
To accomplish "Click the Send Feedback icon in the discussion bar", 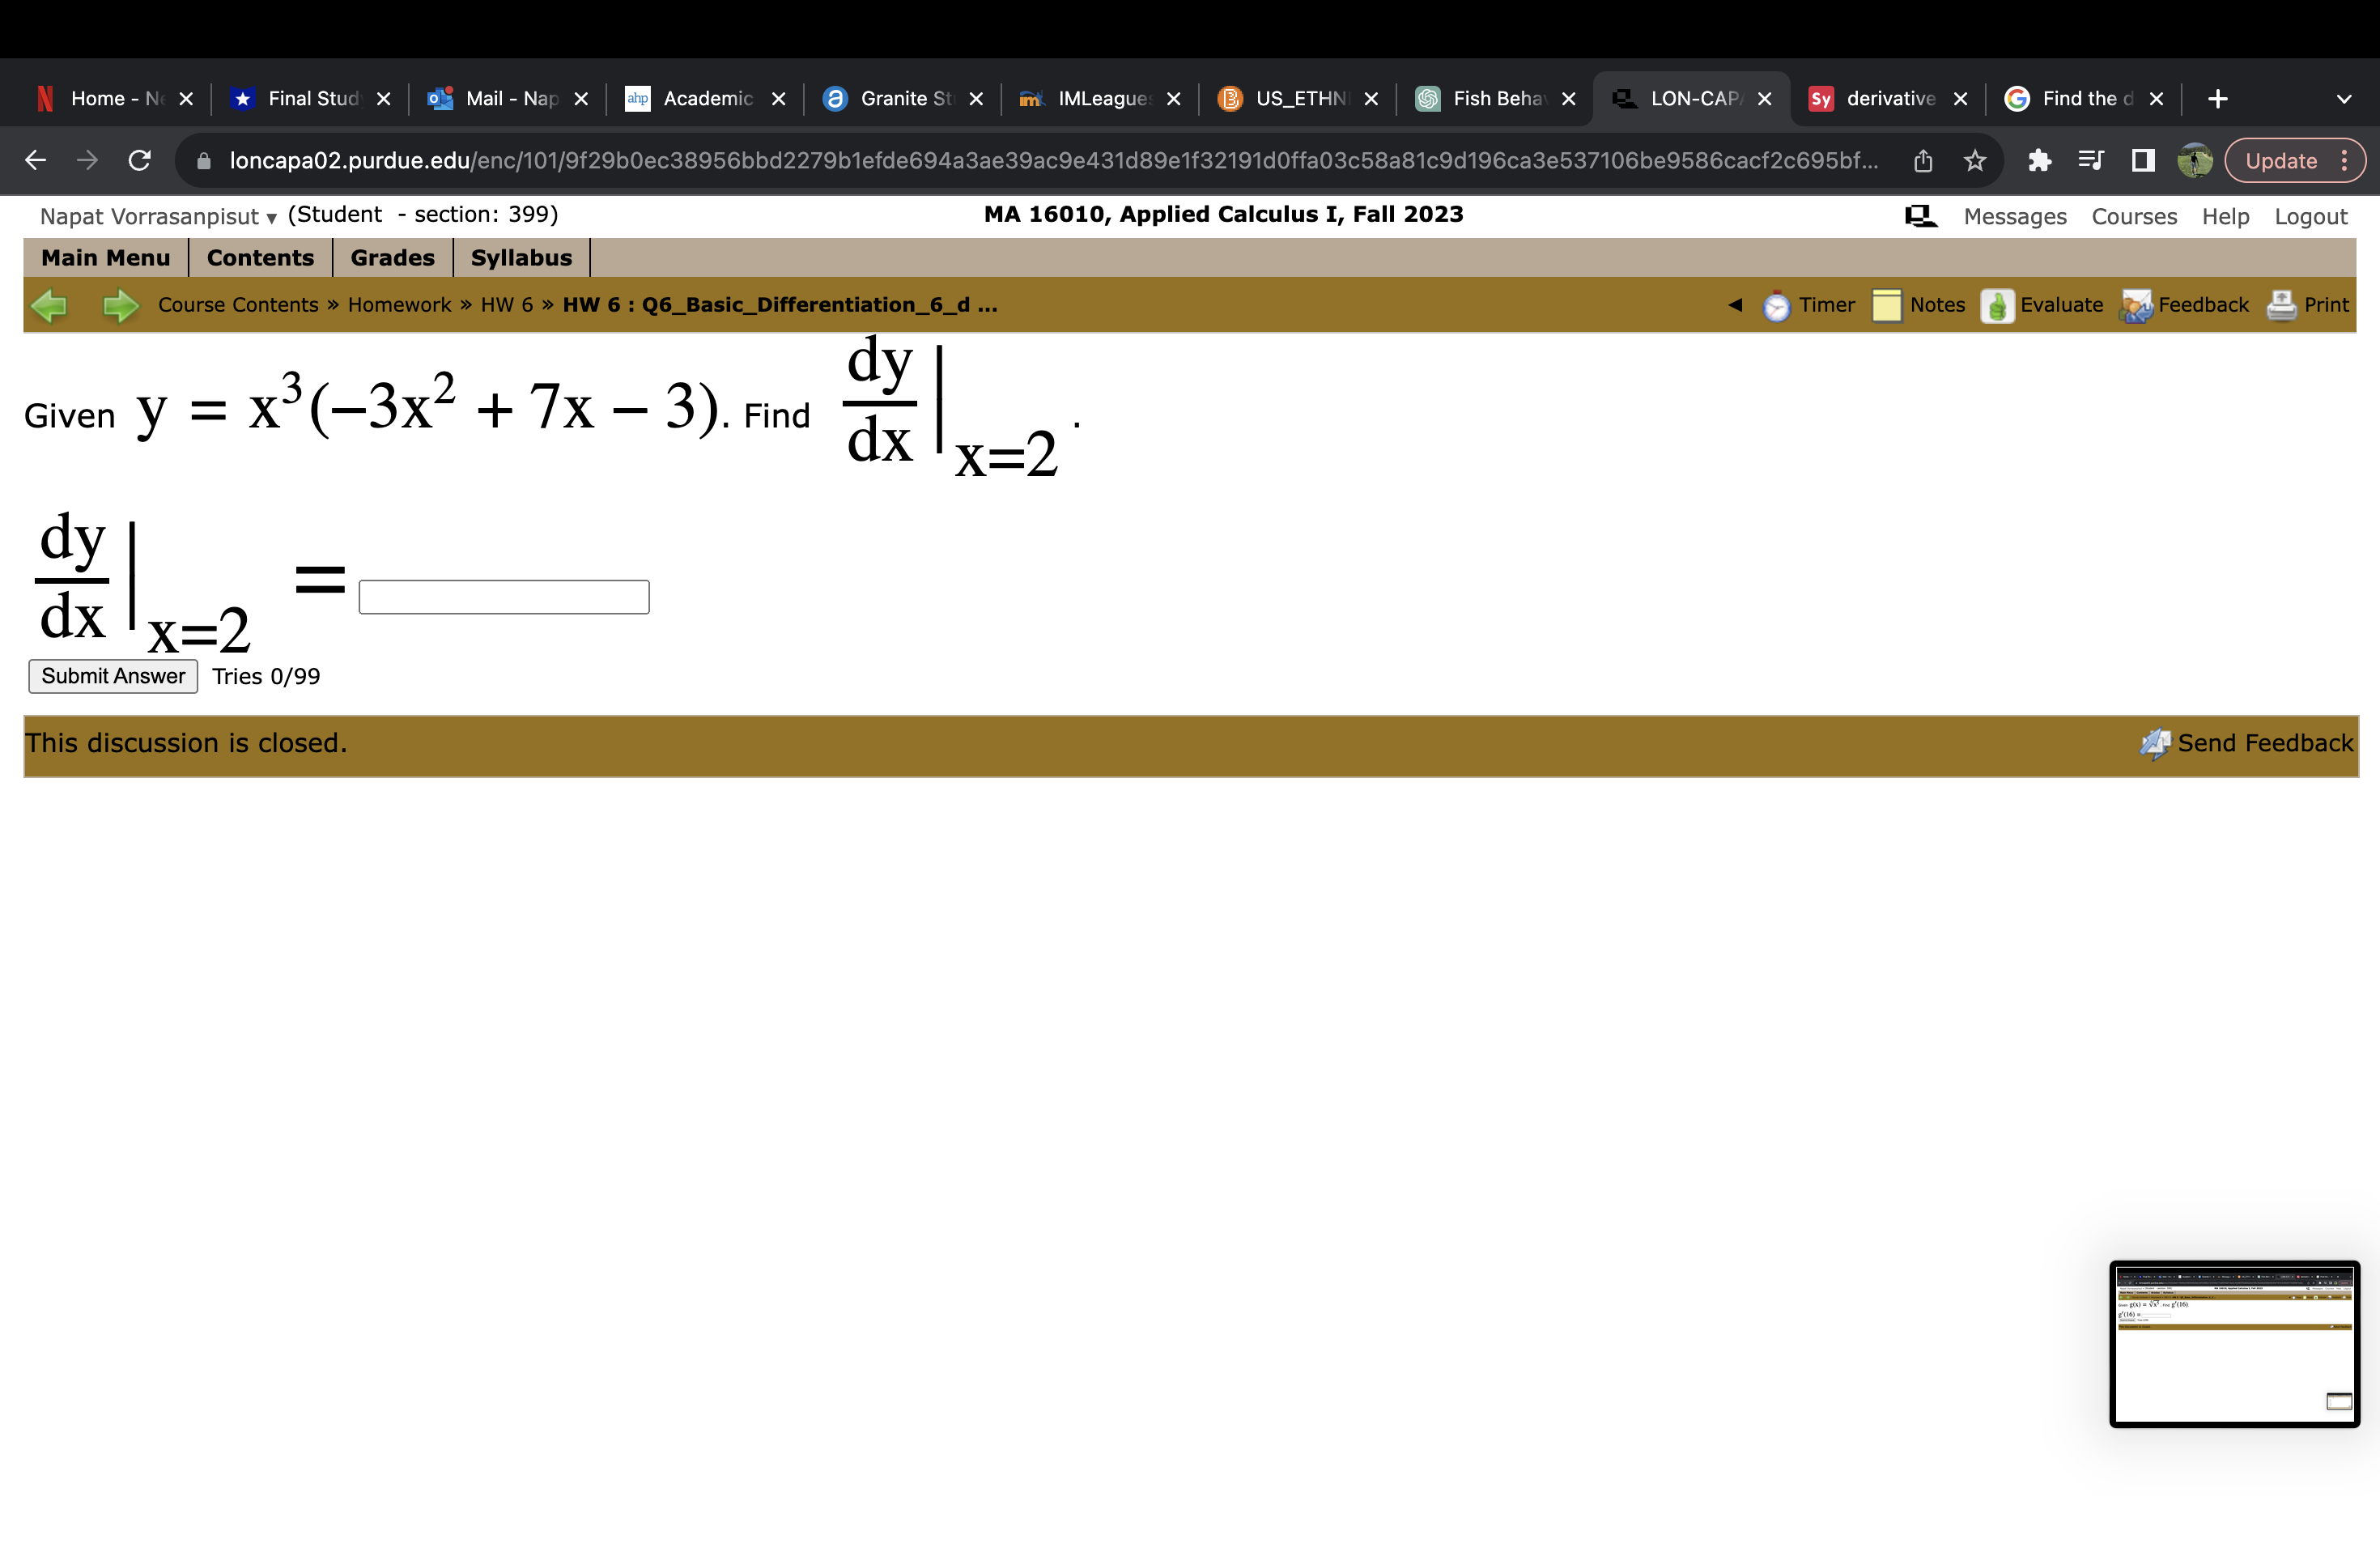I will coord(2153,743).
